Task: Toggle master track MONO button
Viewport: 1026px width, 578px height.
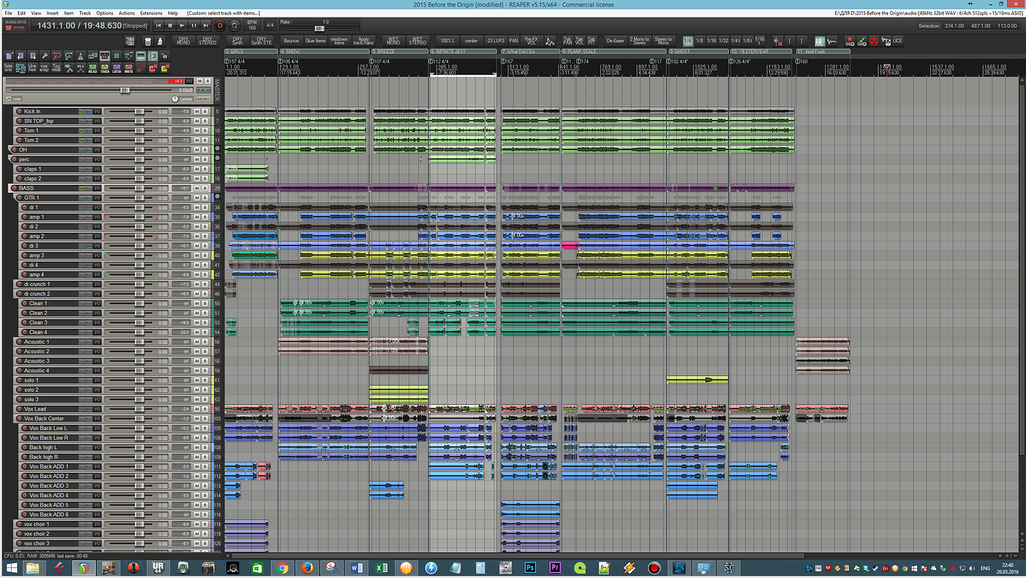Action: (x=203, y=99)
